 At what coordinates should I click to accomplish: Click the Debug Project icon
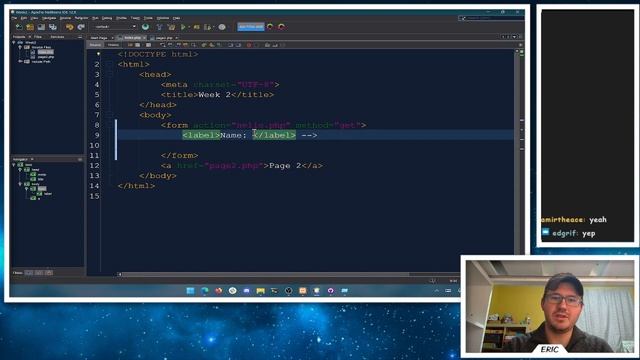click(197, 27)
